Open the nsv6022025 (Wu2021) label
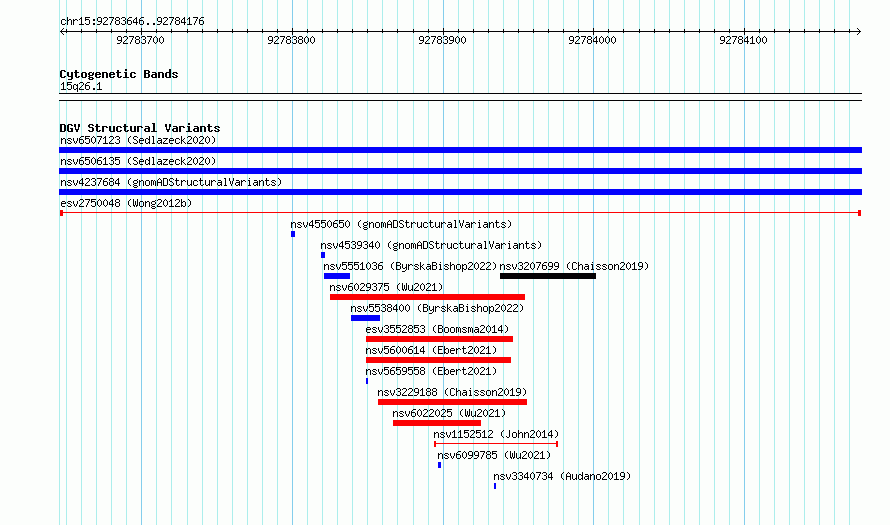 pos(449,413)
